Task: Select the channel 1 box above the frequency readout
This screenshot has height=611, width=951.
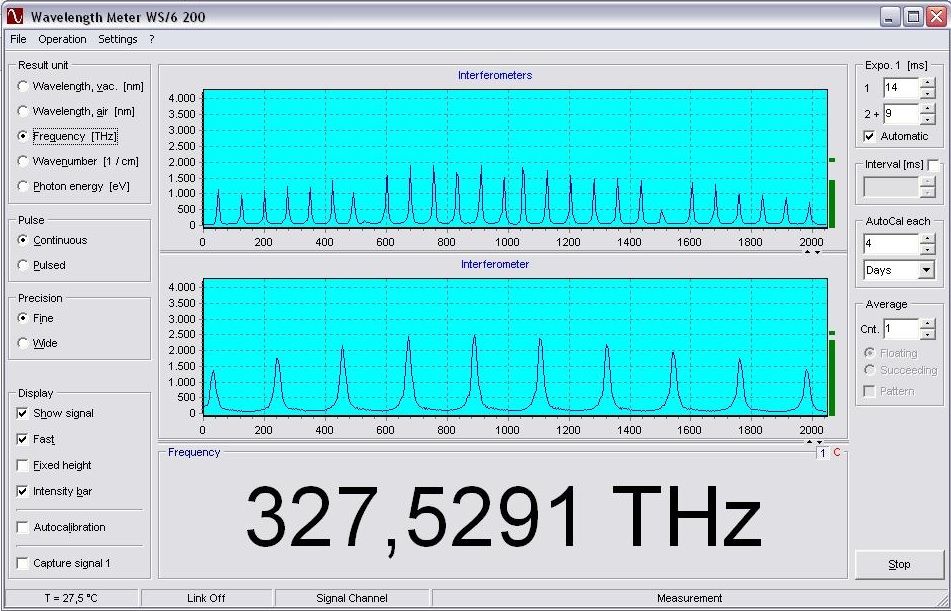Action: 822,453
